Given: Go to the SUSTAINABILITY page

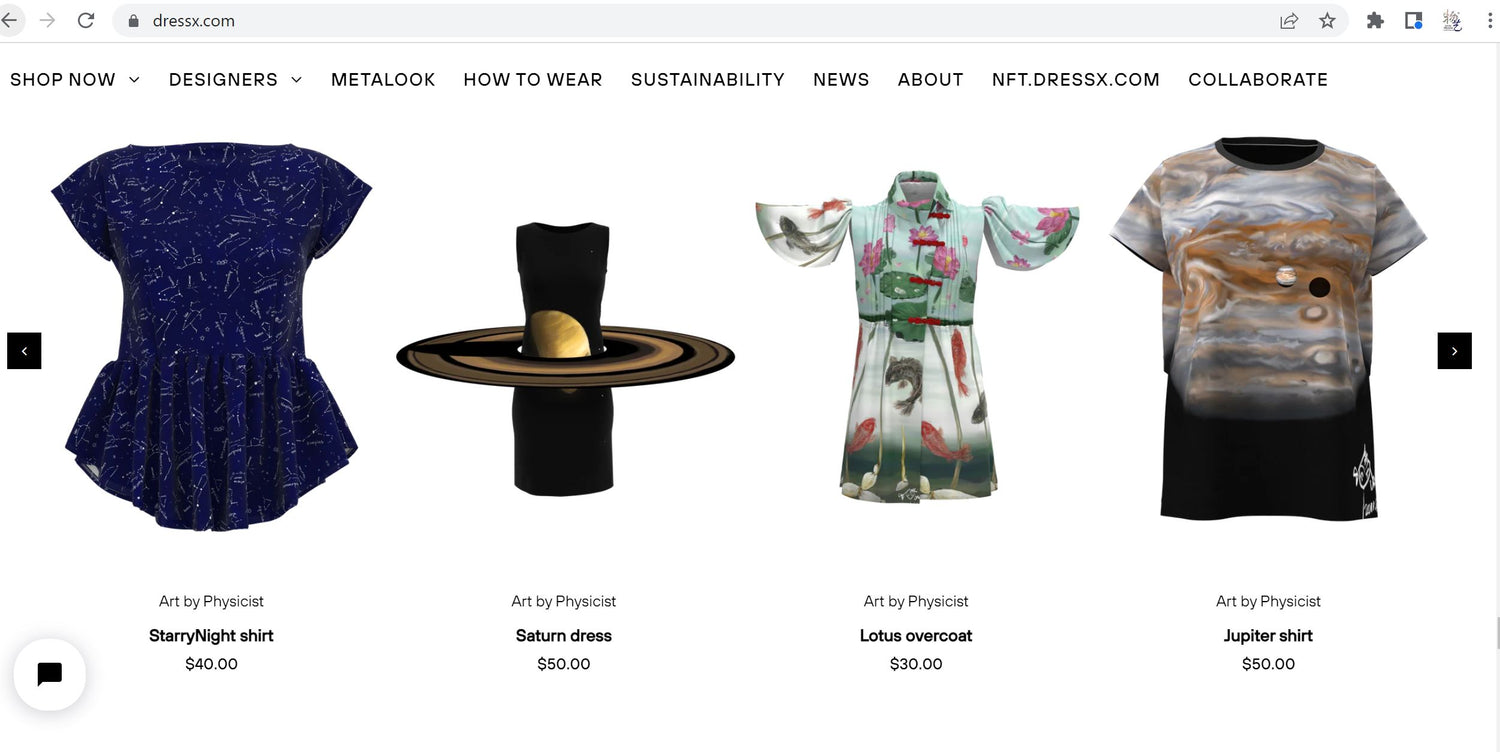Looking at the screenshot, I should (x=708, y=80).
